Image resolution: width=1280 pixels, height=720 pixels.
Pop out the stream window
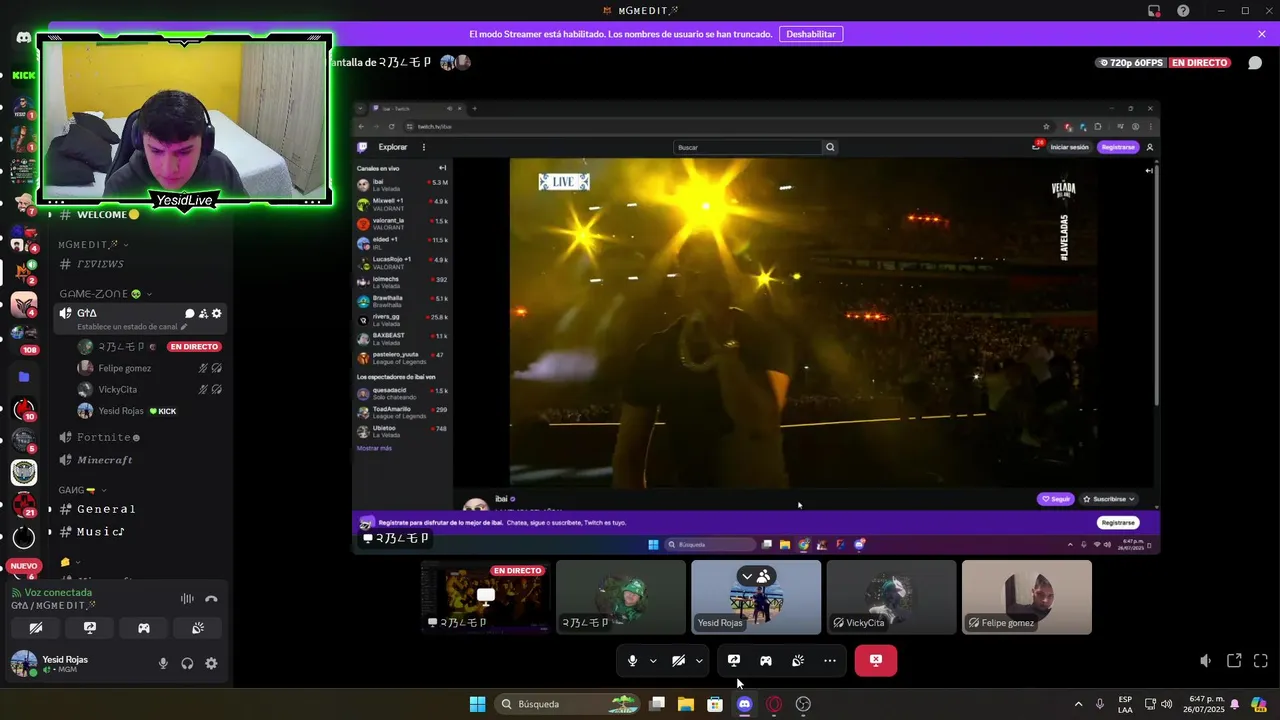tap(1234, 661)
